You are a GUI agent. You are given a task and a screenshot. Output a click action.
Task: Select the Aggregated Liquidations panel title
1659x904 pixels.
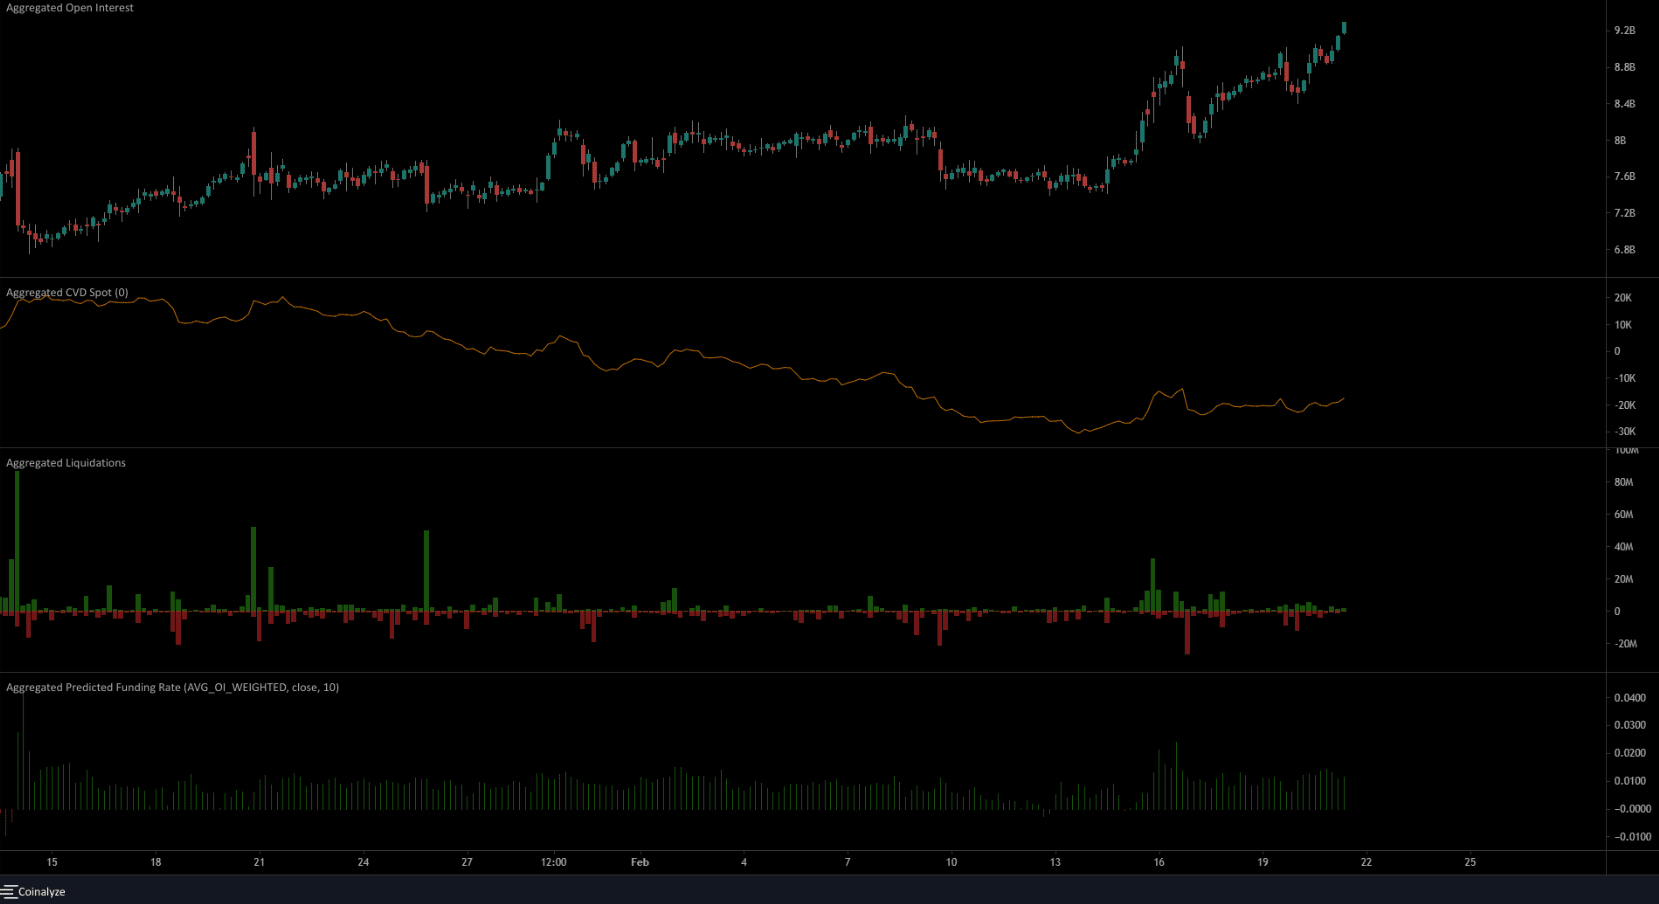(x=66, y=463)
